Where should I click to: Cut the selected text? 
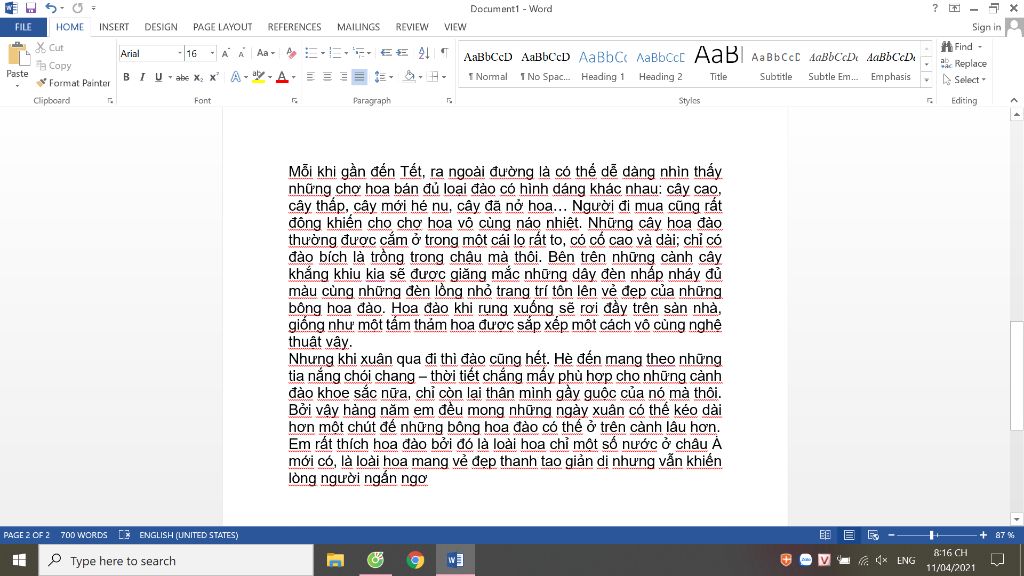pyautogui.click(x=50, y=48)
